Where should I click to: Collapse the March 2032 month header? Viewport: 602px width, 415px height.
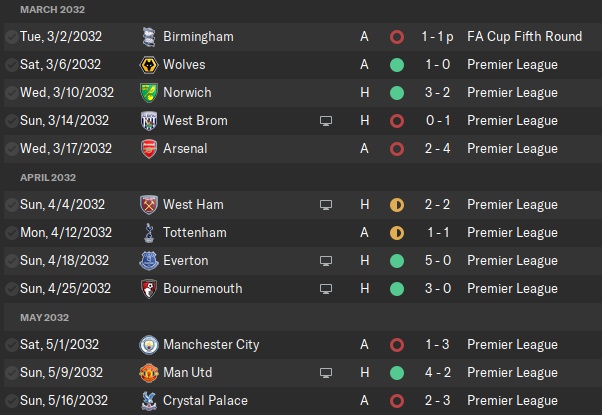(x=54, y=9)
